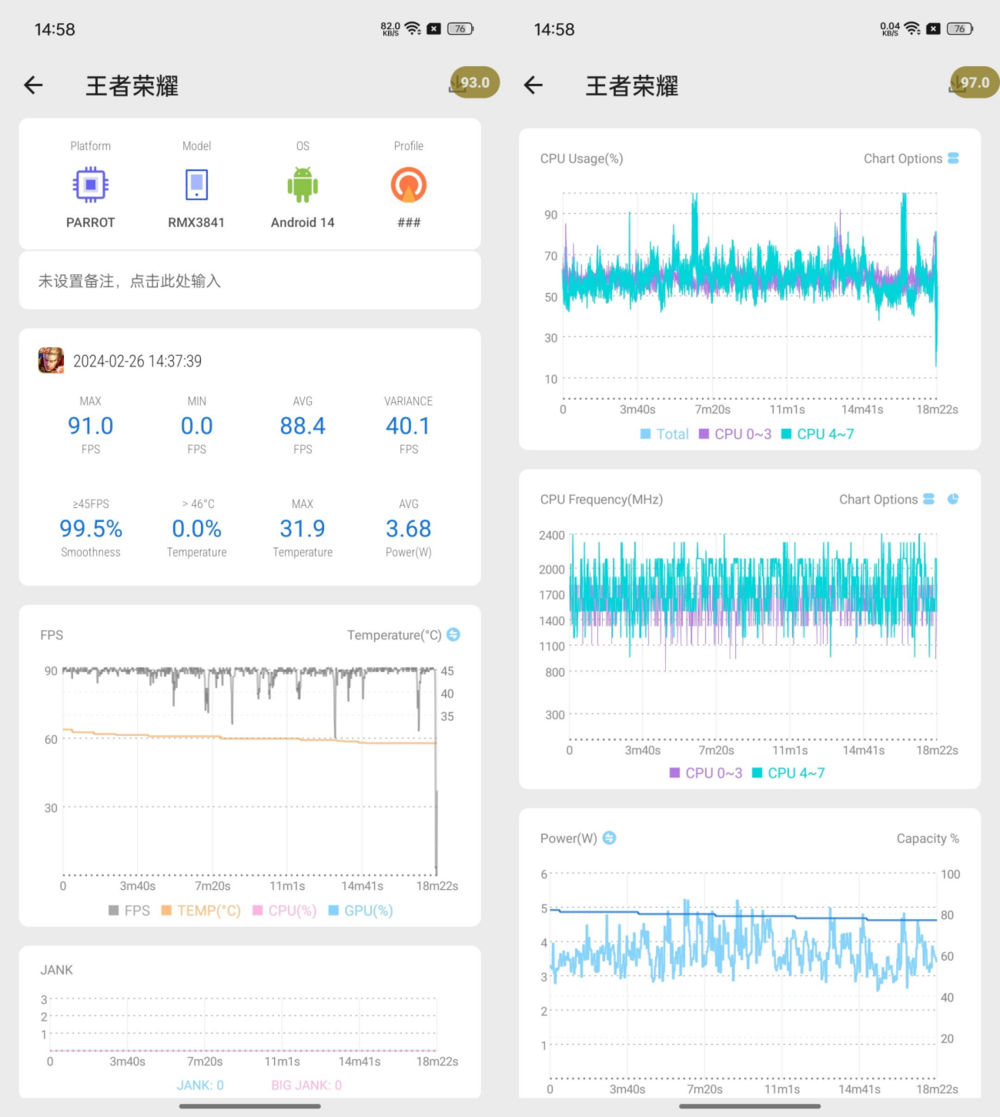The image size is (1000, 1117).
Task: Tap the VARIANCE 40.1 FPS value
Action: pos(408,426)
